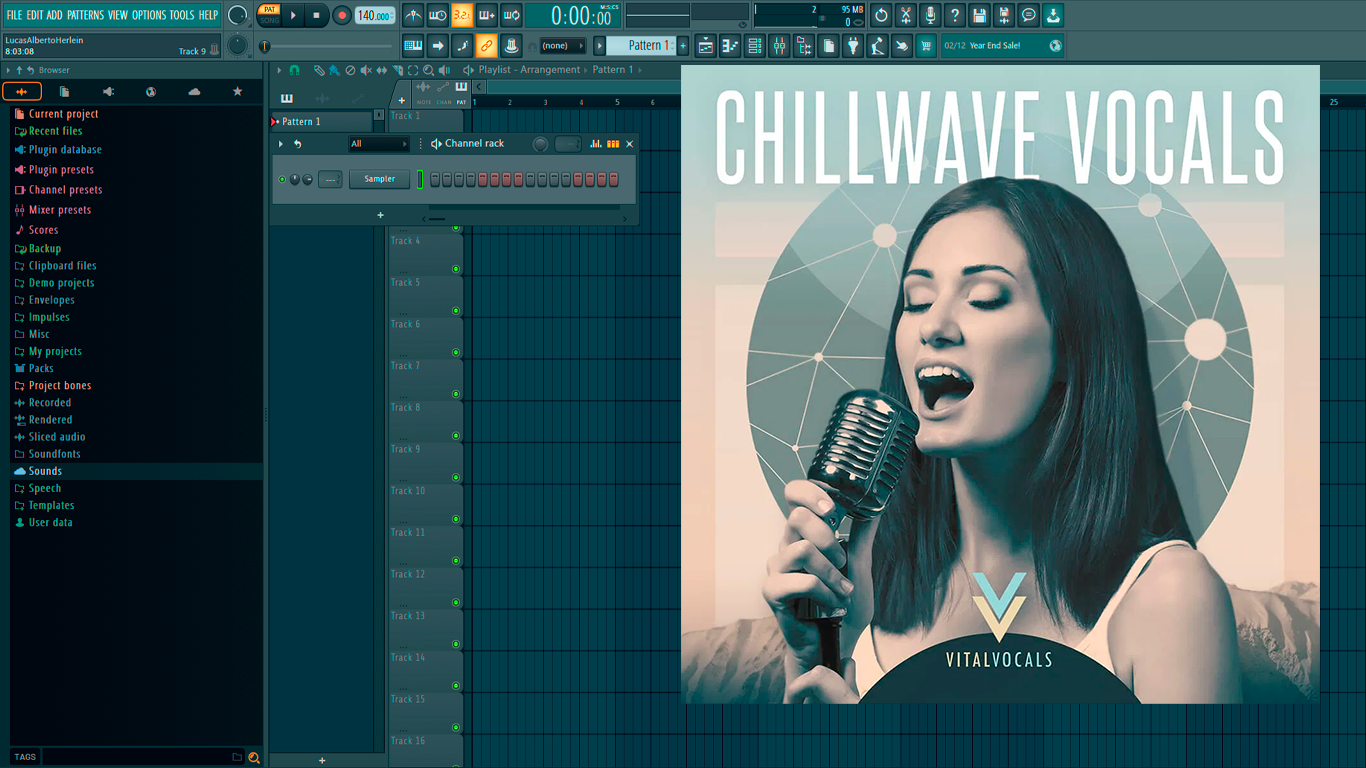Click the microphone one-click recording icon
Viewport: 1366px width, 768px height.
click(930, 15)
